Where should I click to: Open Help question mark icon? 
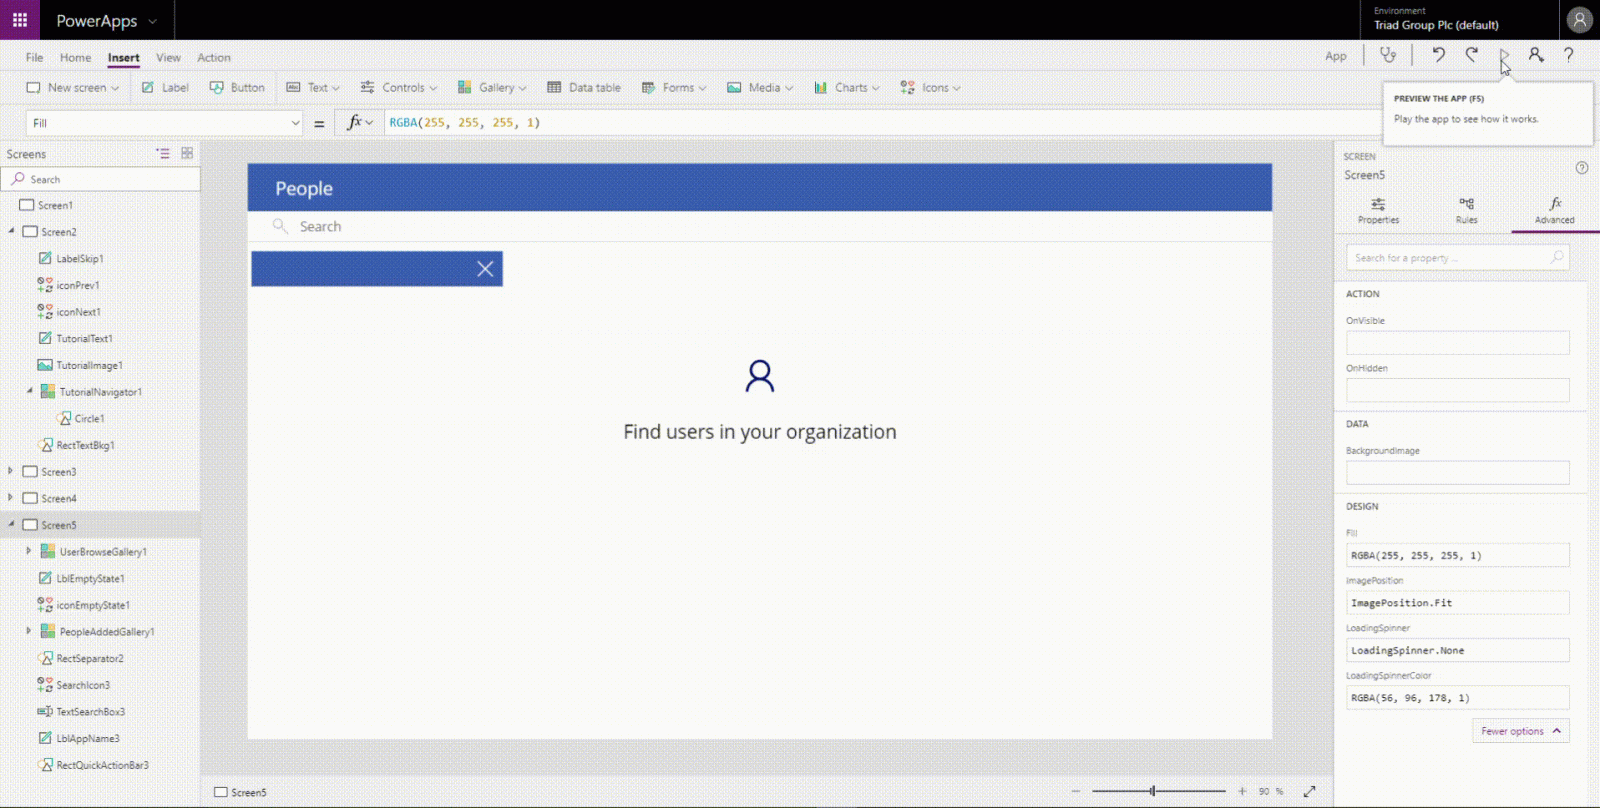[1569, 55]
